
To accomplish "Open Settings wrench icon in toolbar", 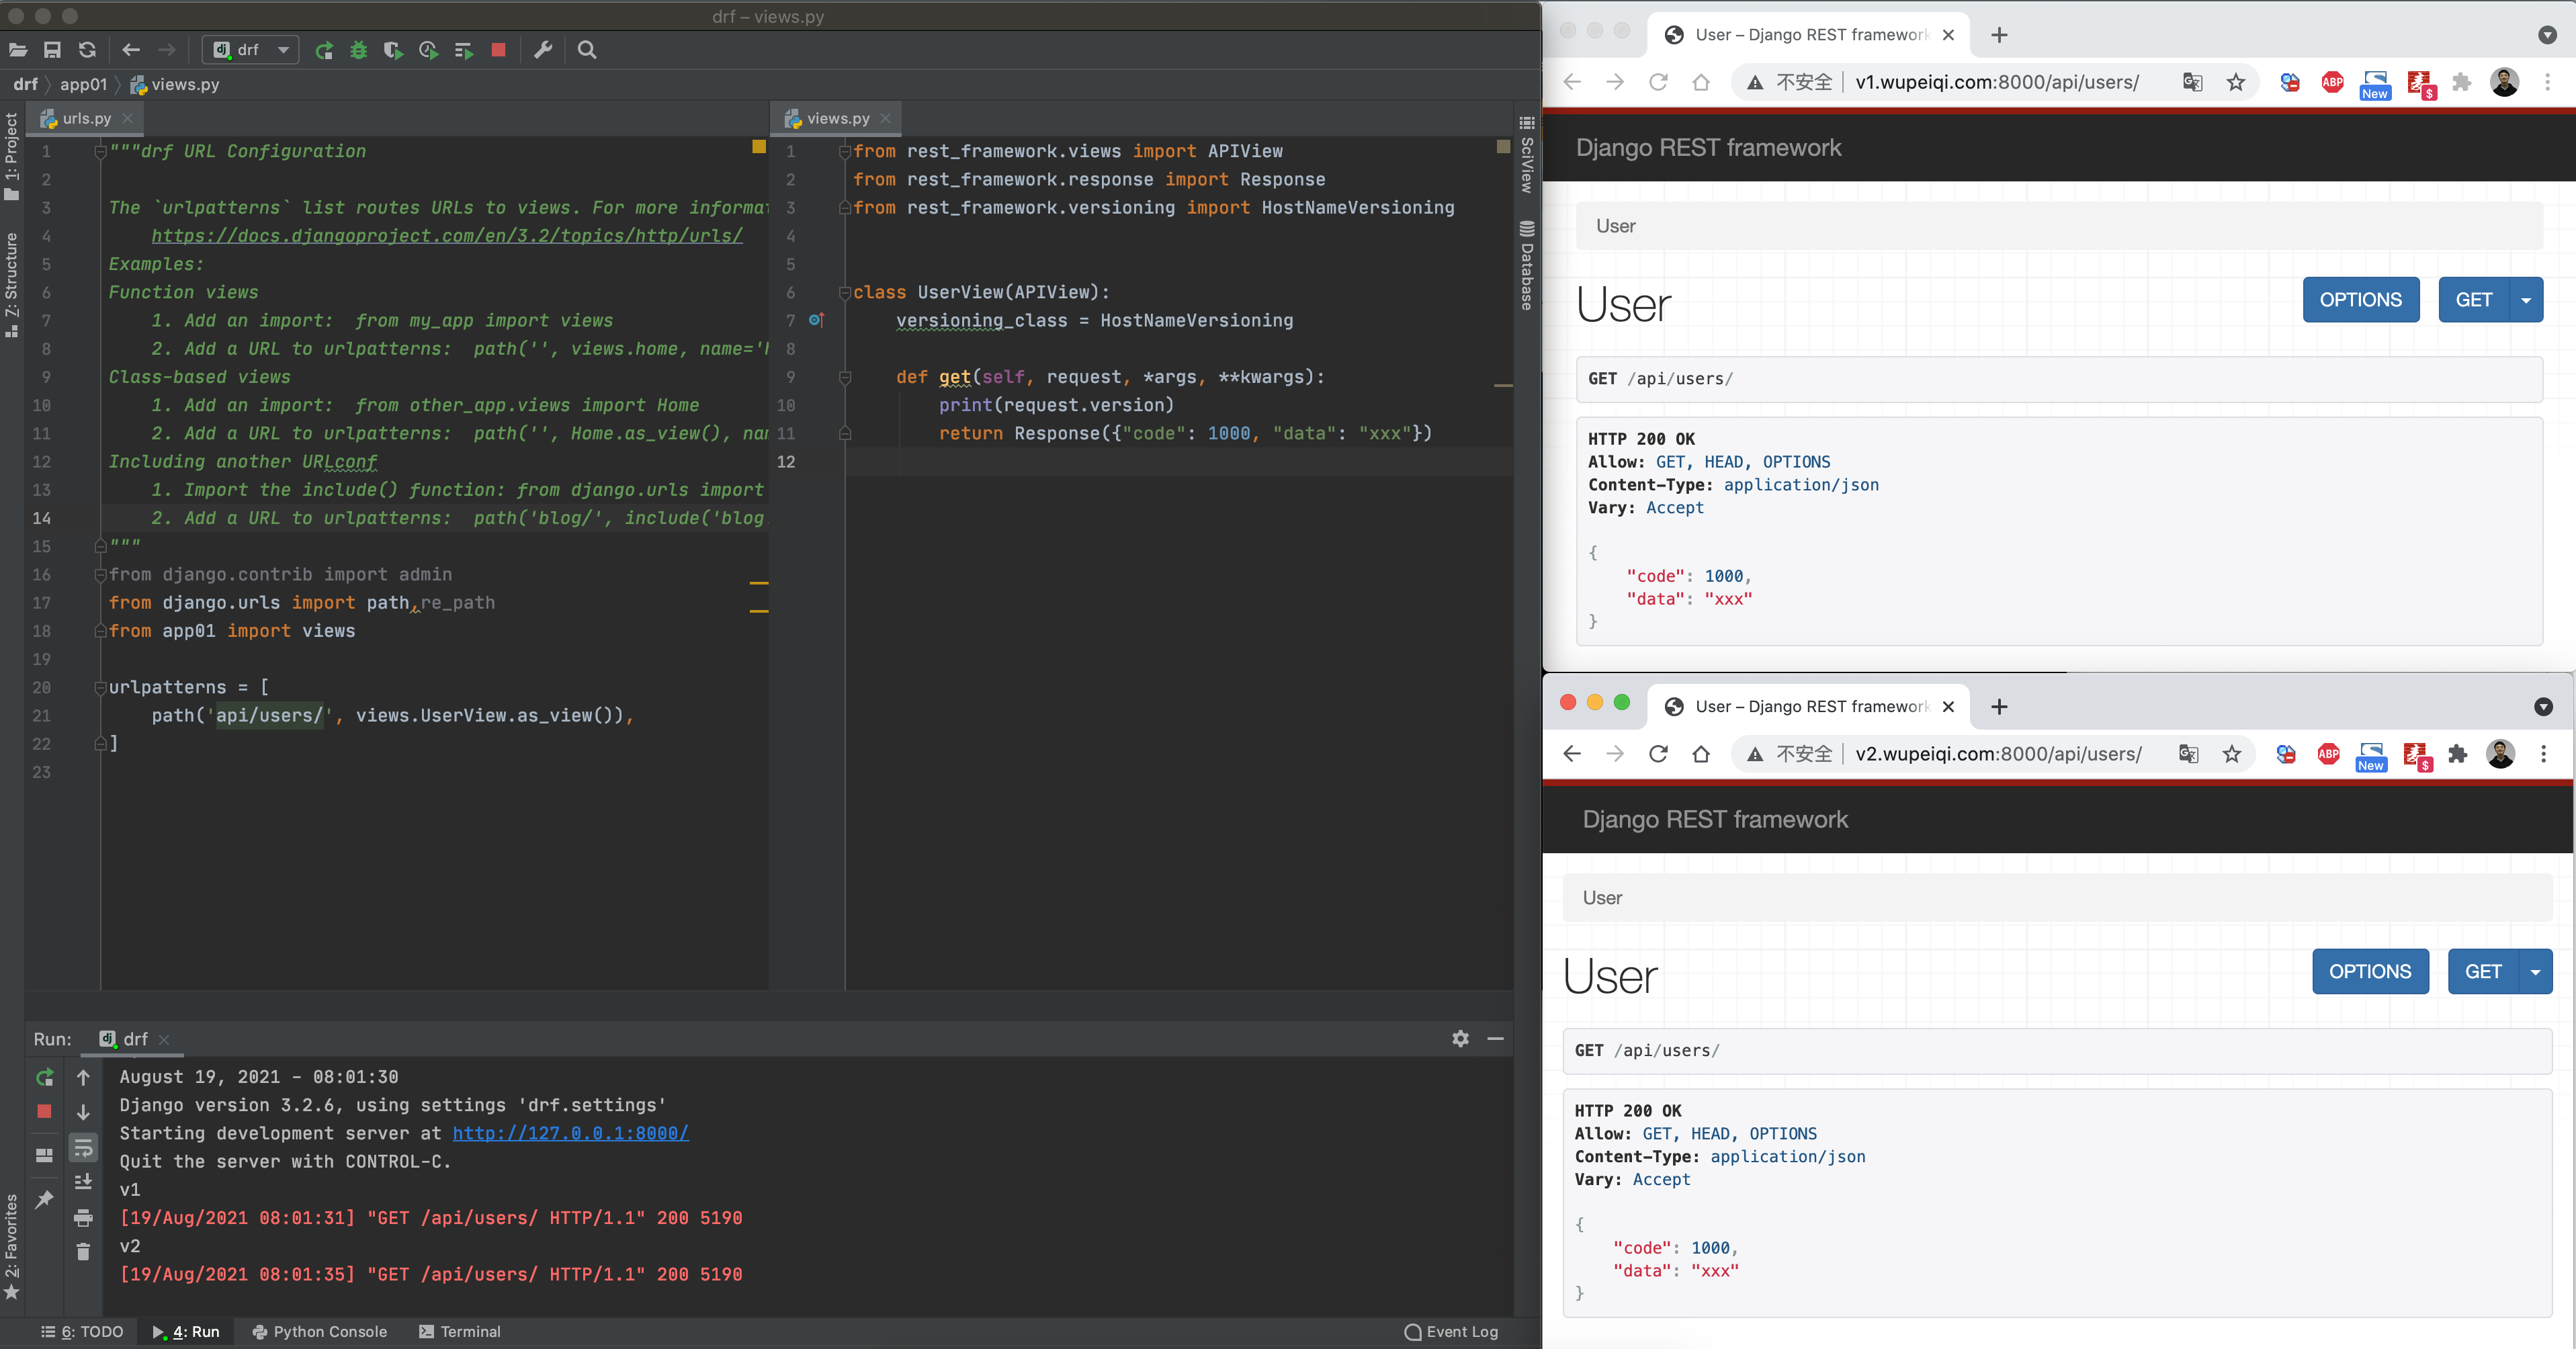I will (543, 50).
